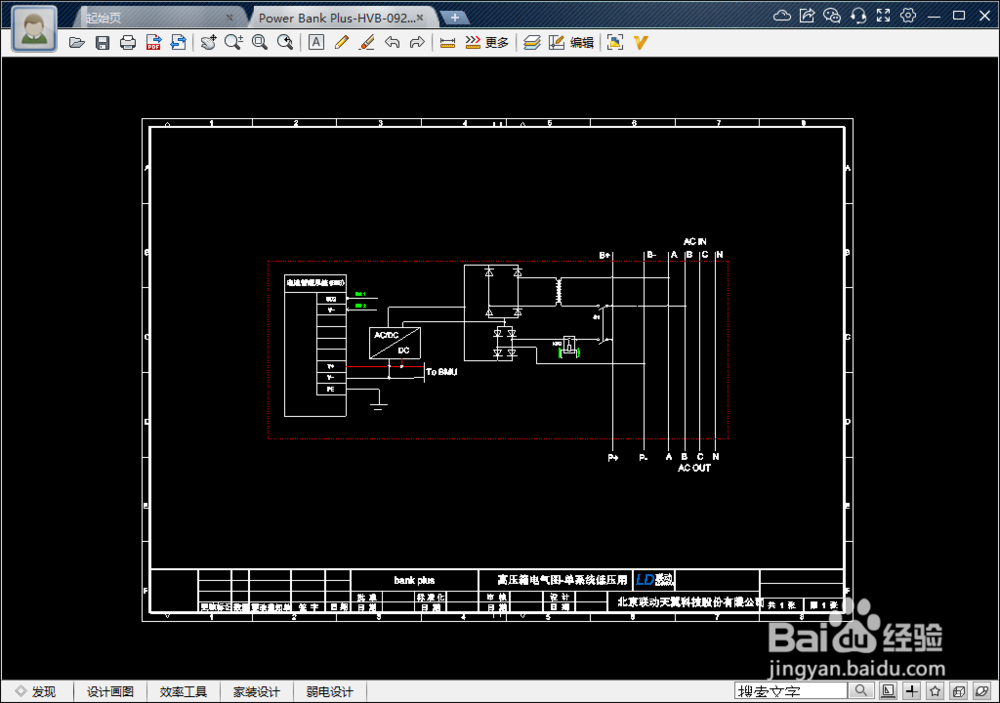Select the text annotation A tool
This screenshot has width=1000, height=703.
click(x=316, y=43)
